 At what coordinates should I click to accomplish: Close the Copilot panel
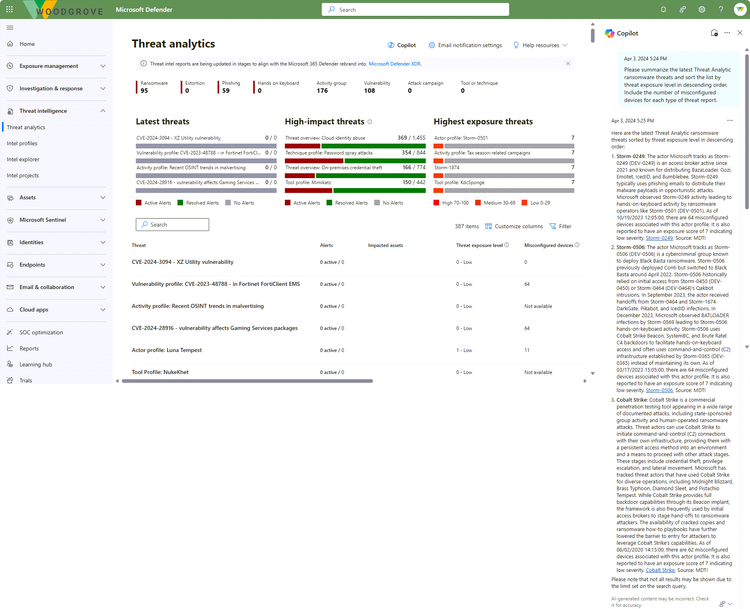[740, 33]
